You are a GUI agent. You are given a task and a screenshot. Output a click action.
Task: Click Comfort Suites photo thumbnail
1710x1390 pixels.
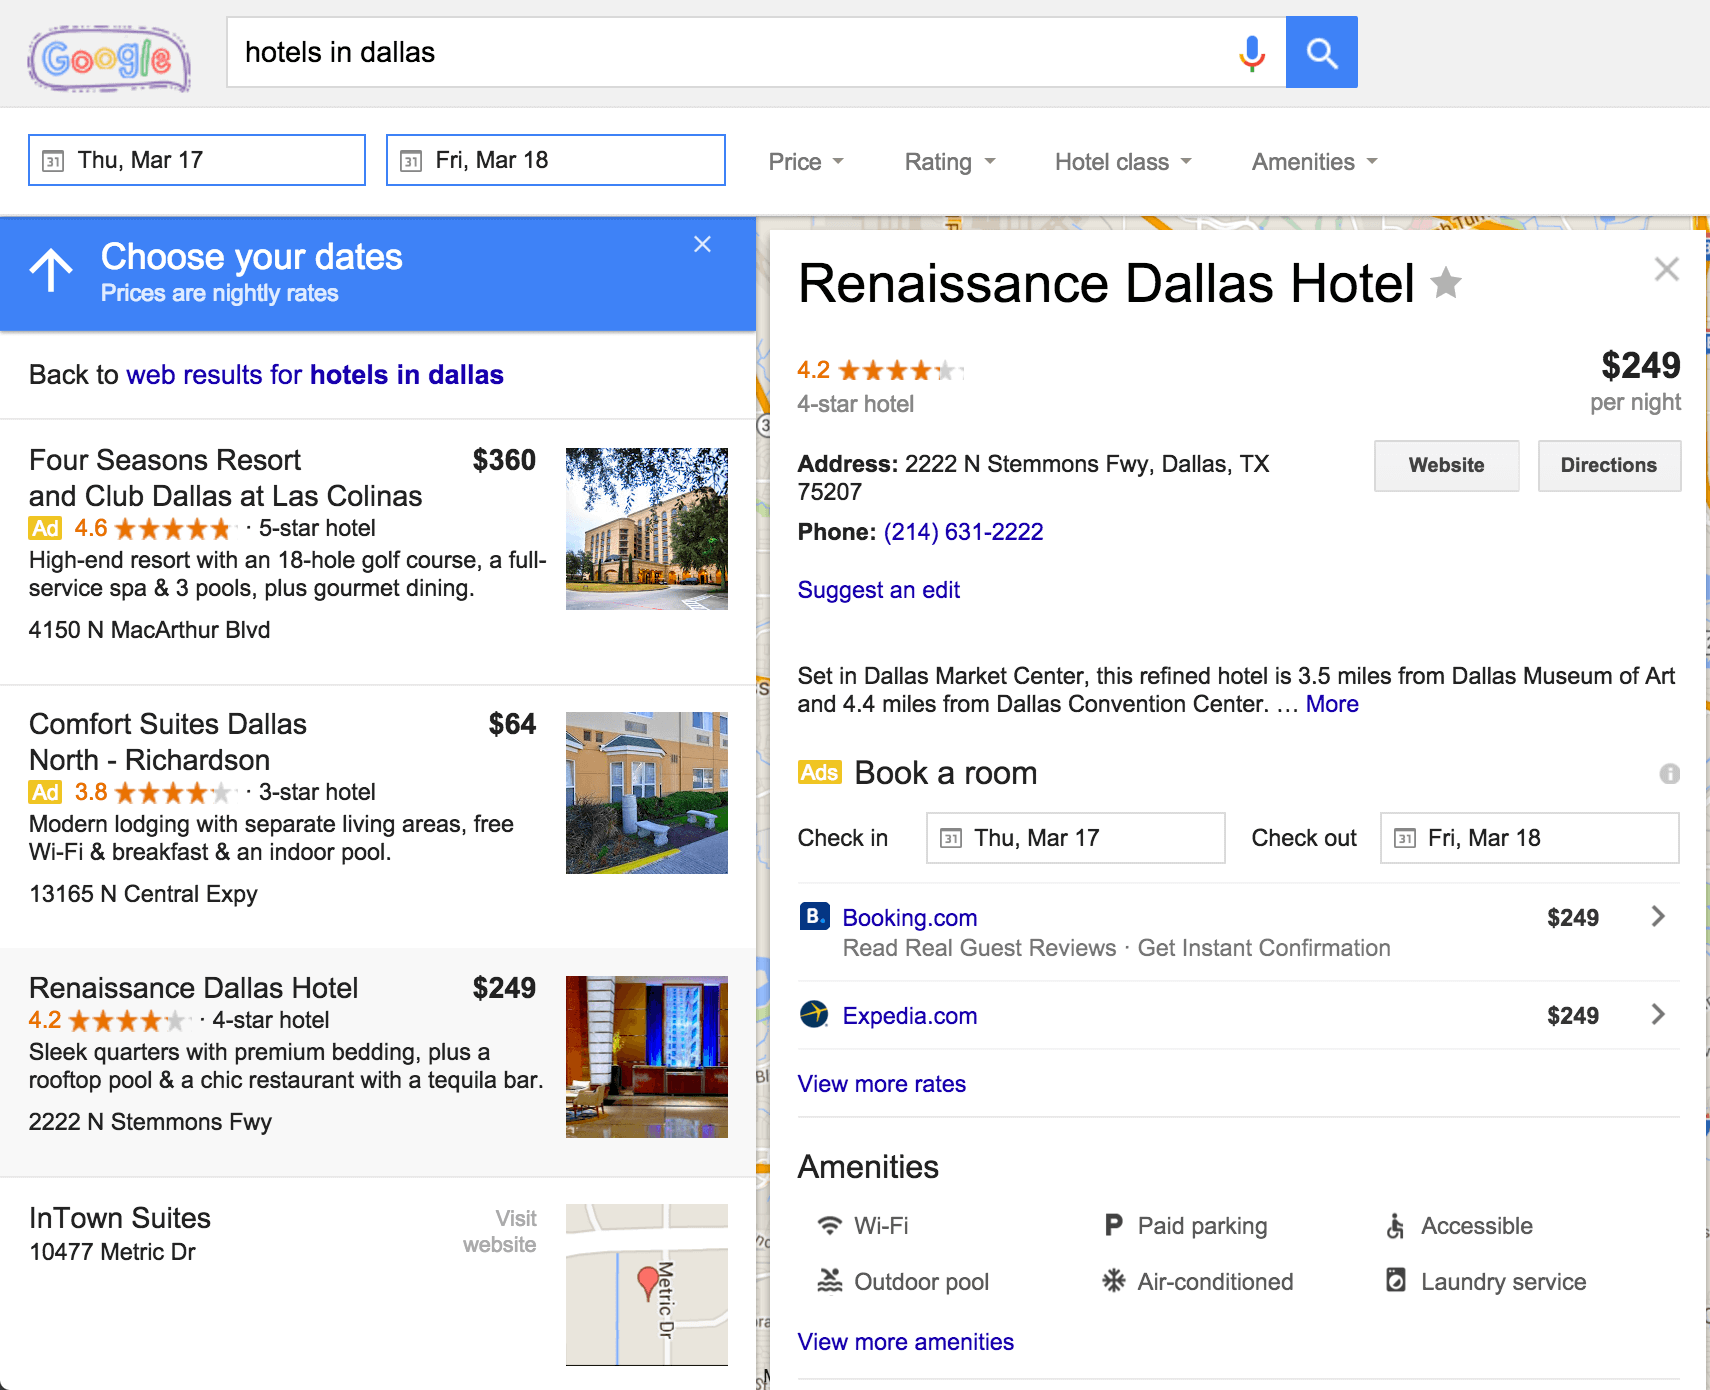646,793
